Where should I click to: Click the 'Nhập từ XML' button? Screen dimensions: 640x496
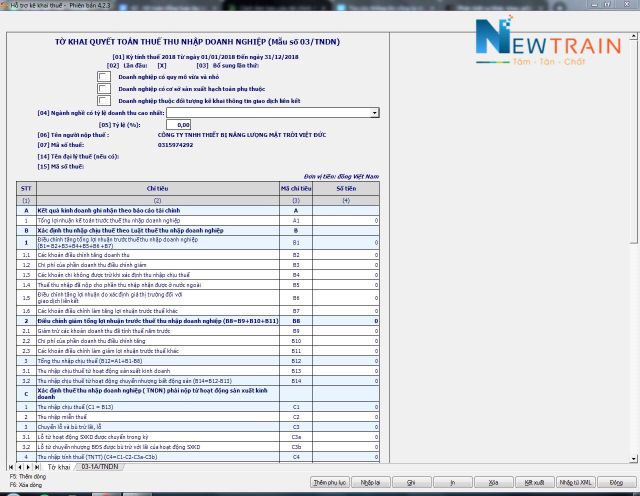tap(576, 483)
